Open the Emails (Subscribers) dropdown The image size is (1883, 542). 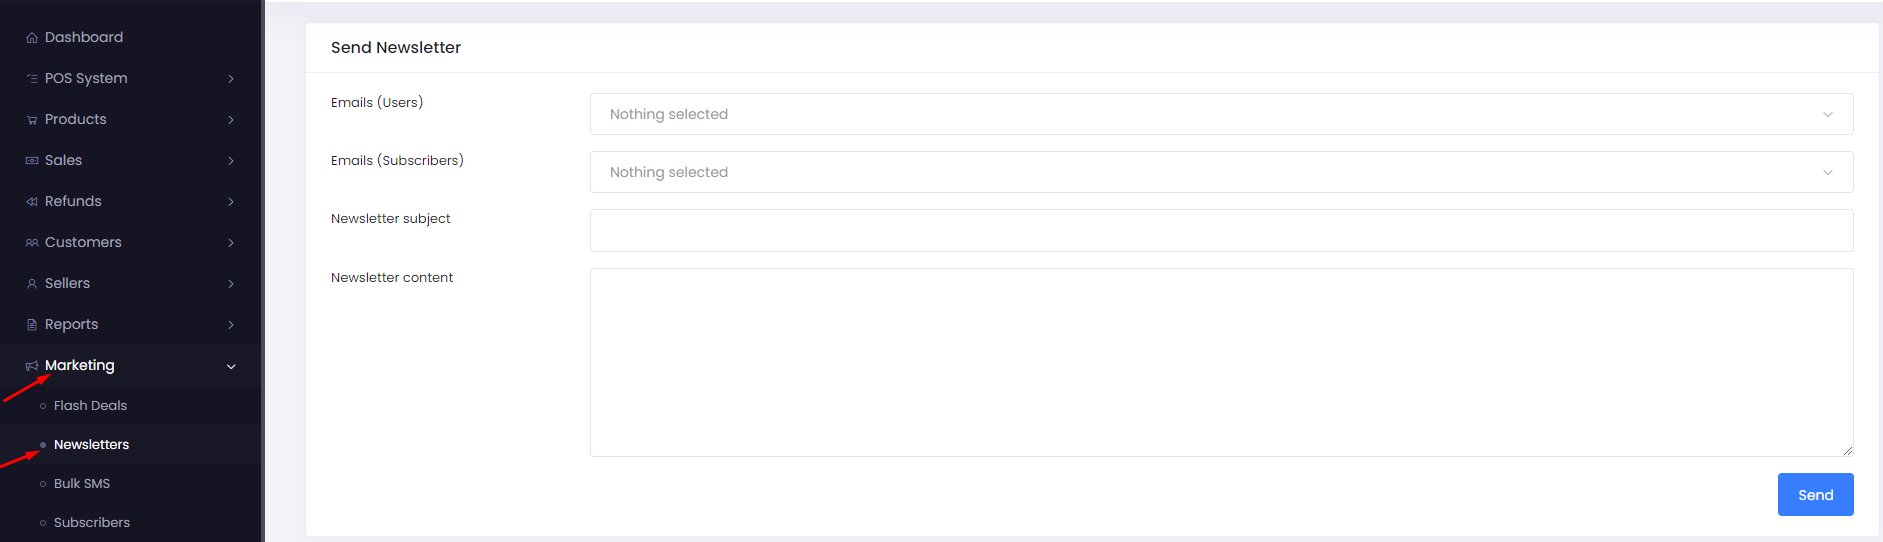tap(1221, 172)
